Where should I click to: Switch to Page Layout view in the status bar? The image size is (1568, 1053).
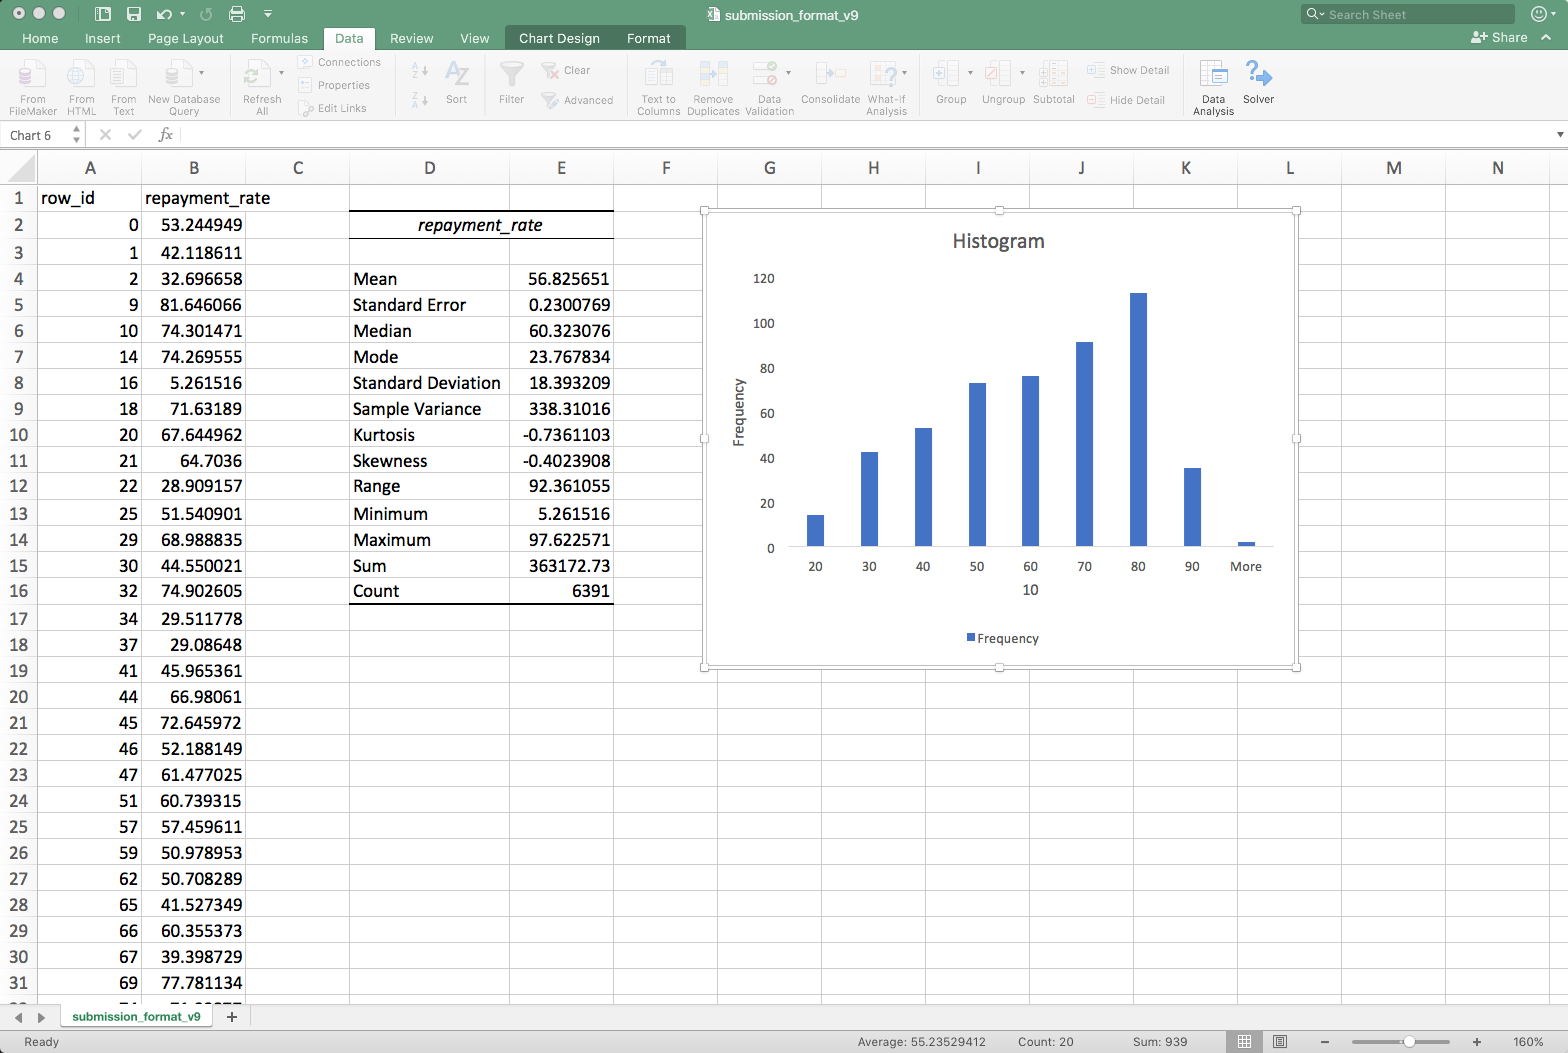point(1280,1041)
